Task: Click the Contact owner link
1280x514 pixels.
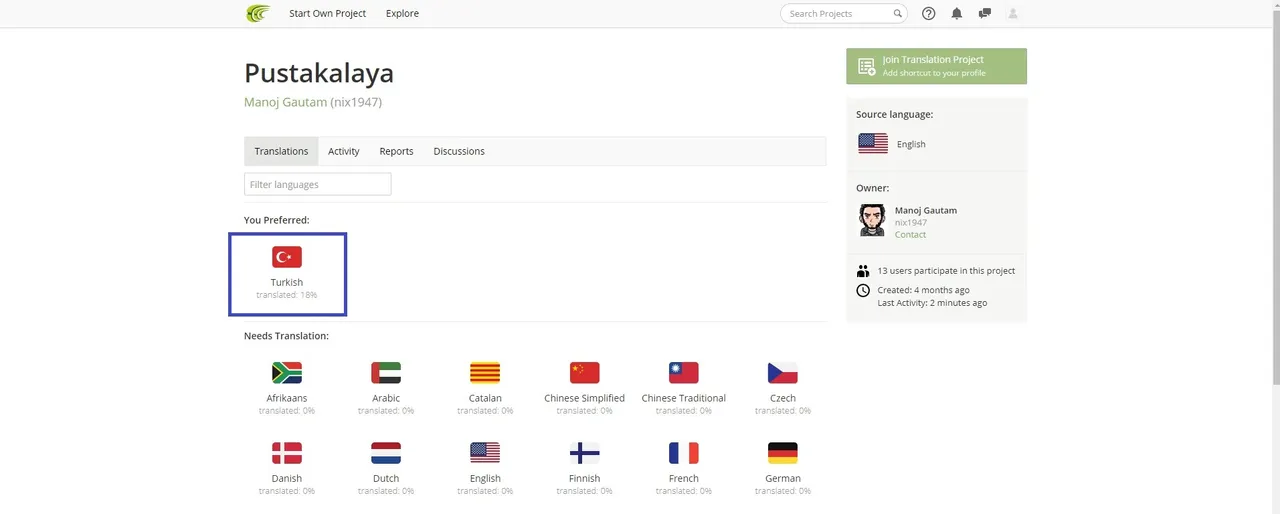Action: tap(910, 235)
